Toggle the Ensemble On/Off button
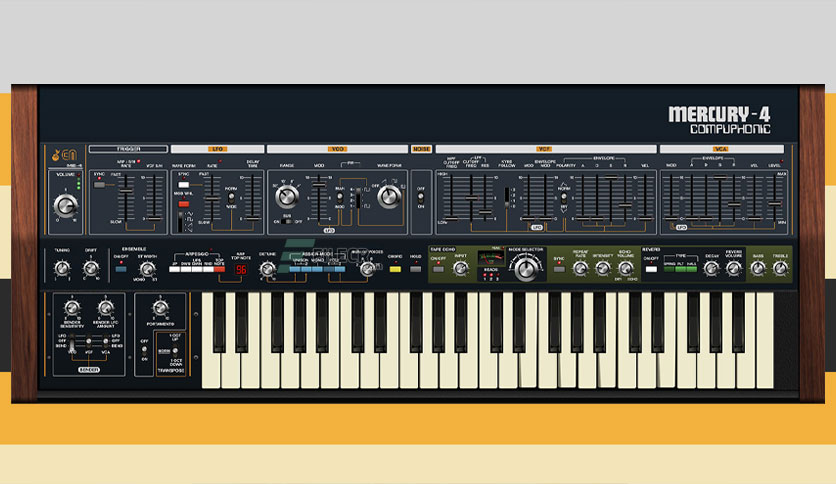Viewport: 836px width, 484px height. (x=121, y=269)
